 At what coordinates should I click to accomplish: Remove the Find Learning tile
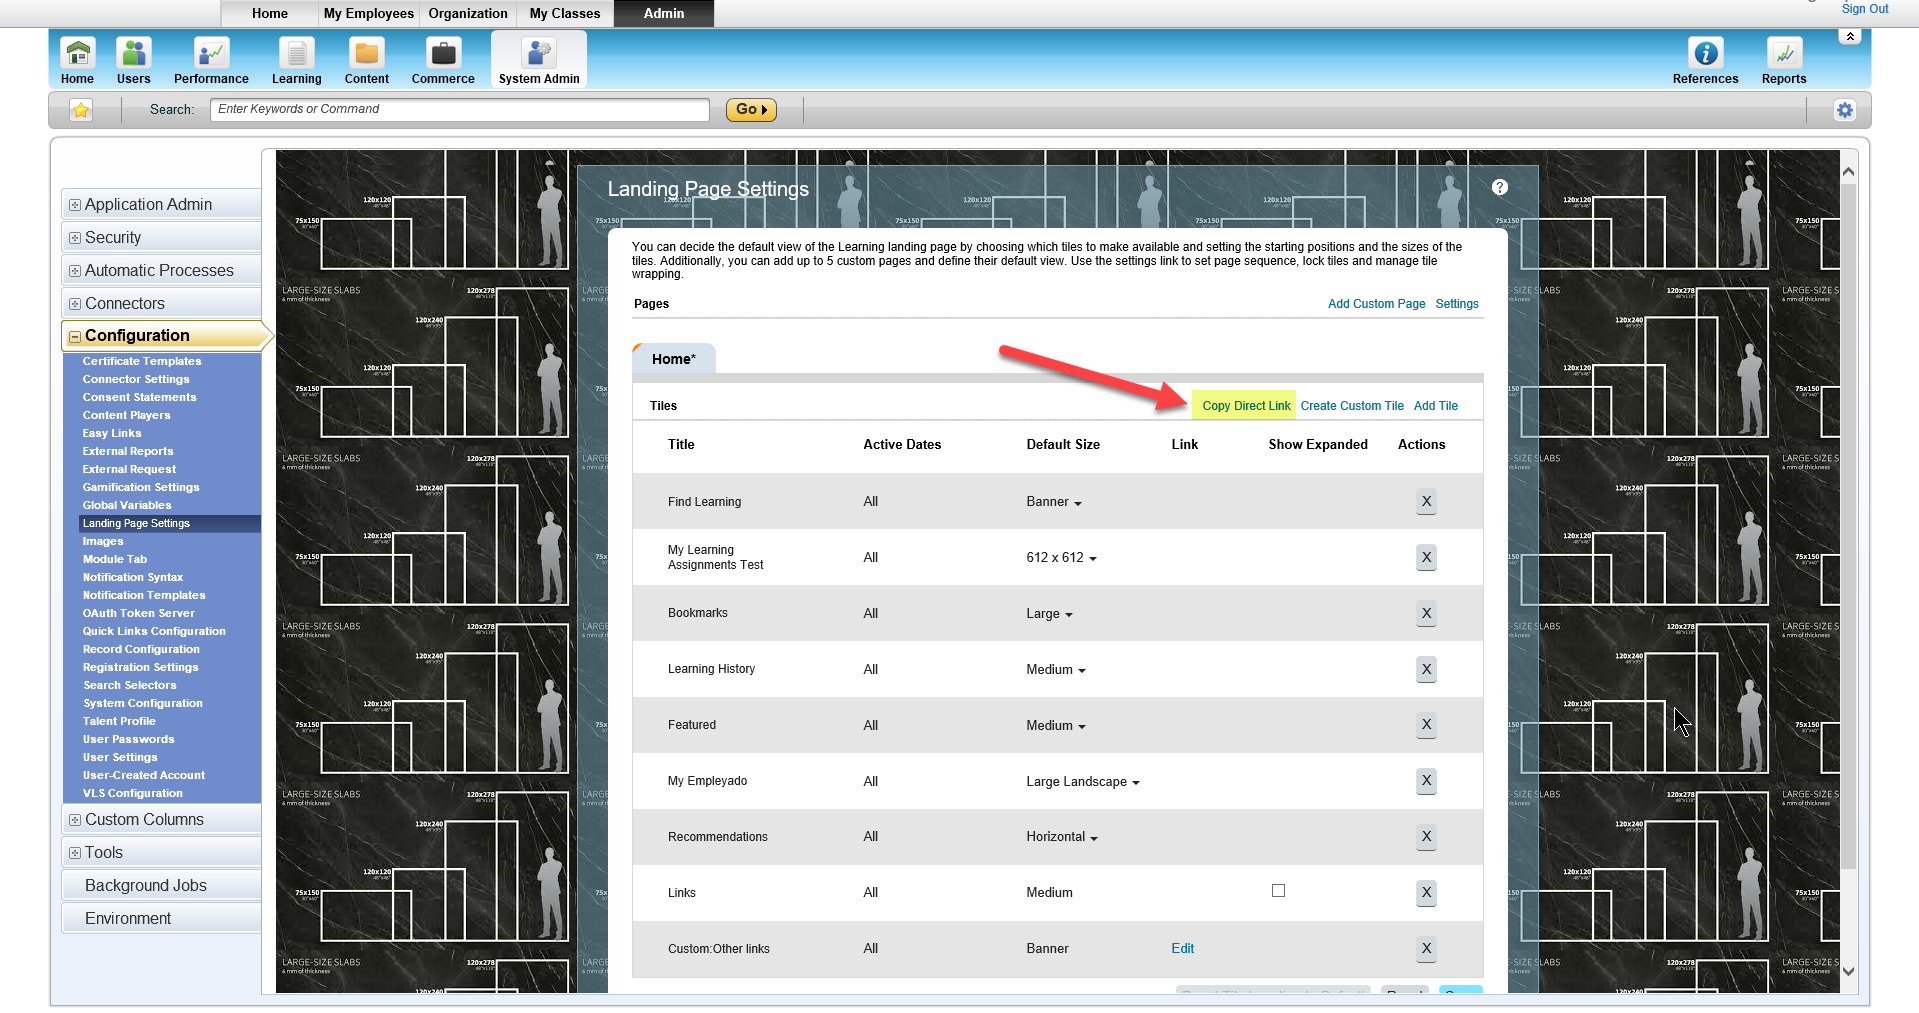tap(1426, 501)
